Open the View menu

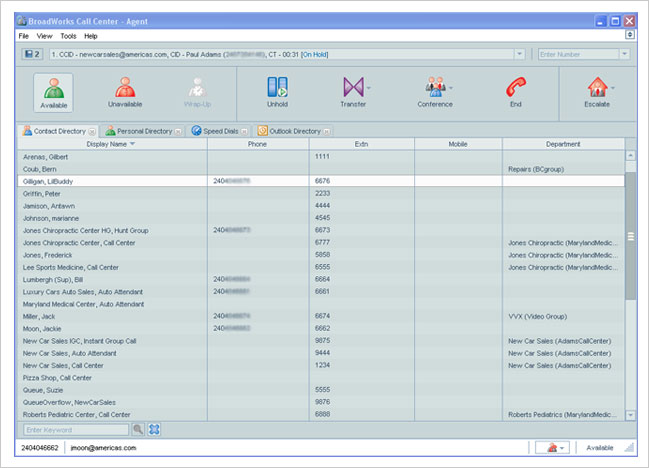[x=45, y=35]
